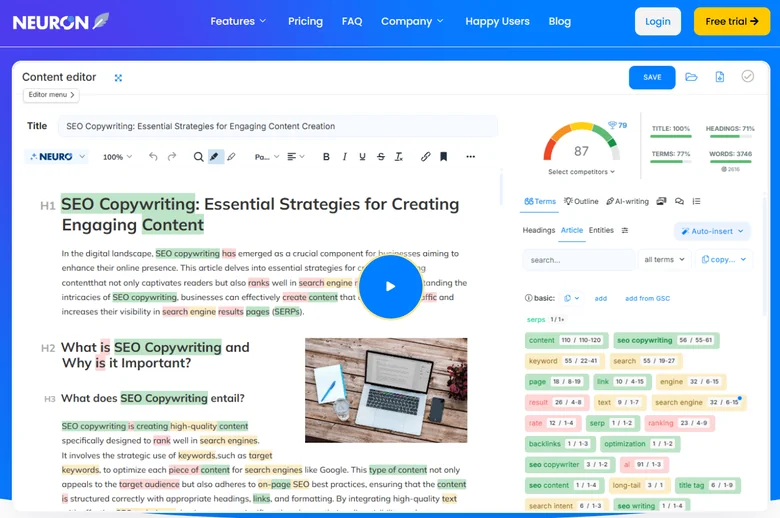The height and width of the screenshot is (518, 780).
Task: Redo the last edit
Action: (x=172, y=157)
